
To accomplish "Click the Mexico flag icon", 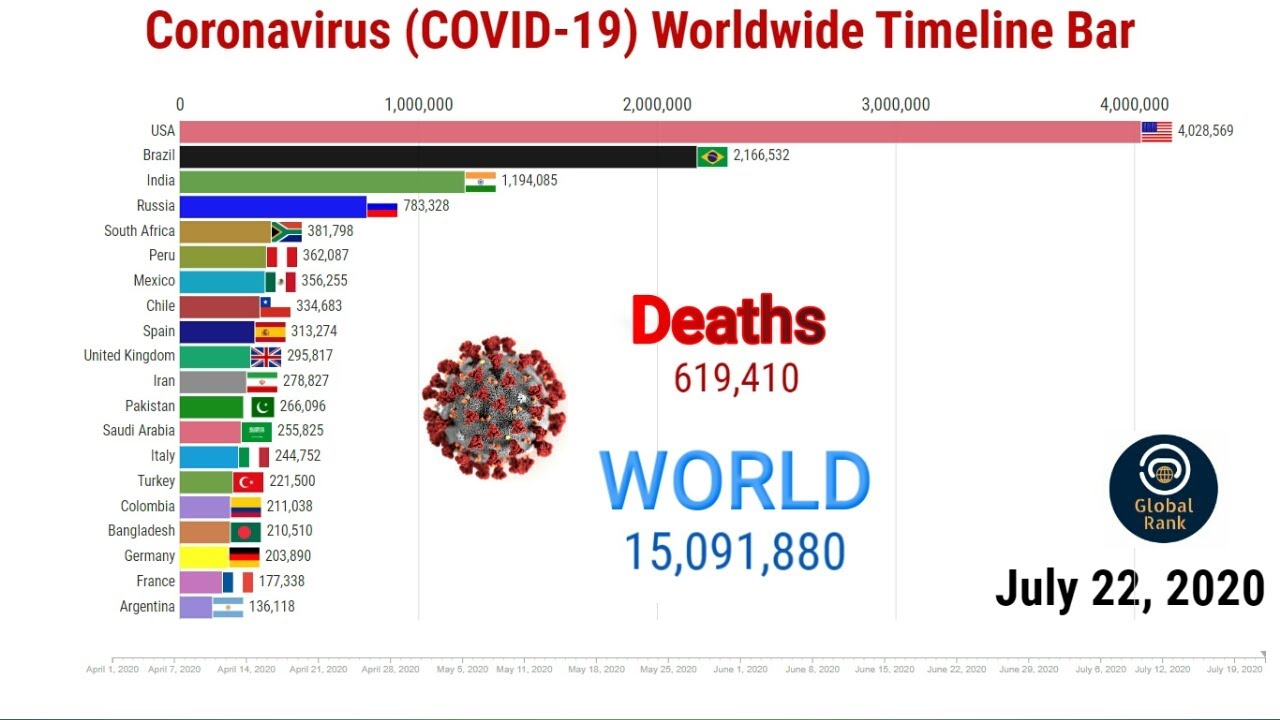I will [281, 281].
